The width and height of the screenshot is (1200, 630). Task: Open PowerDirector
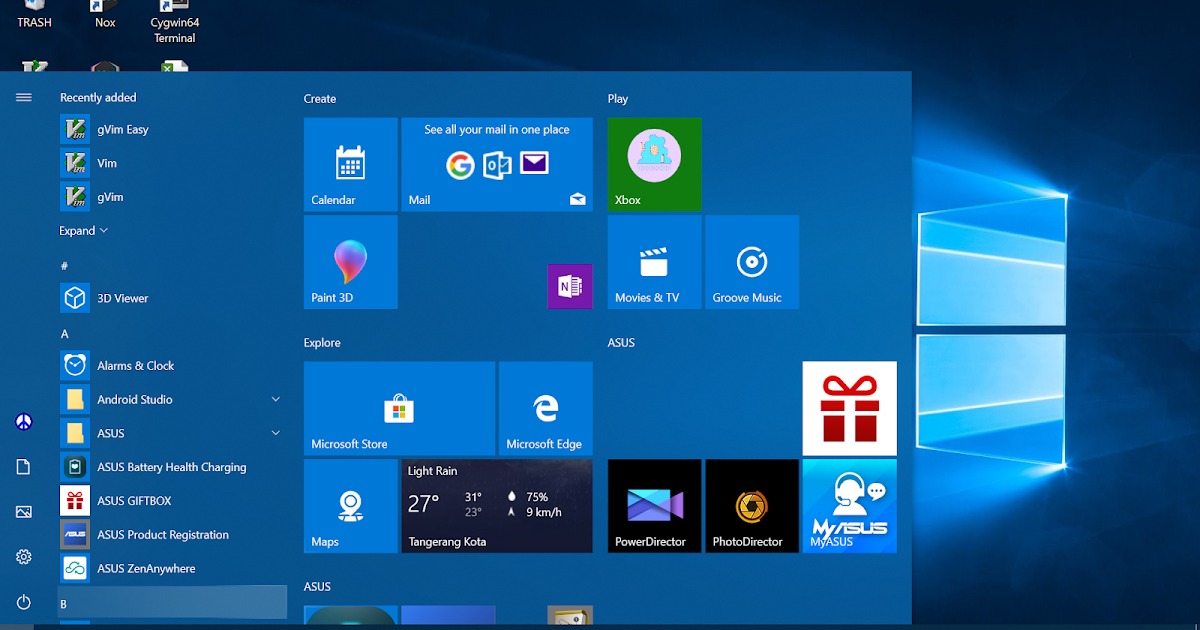pyautogui.click(x=654, y=506)
